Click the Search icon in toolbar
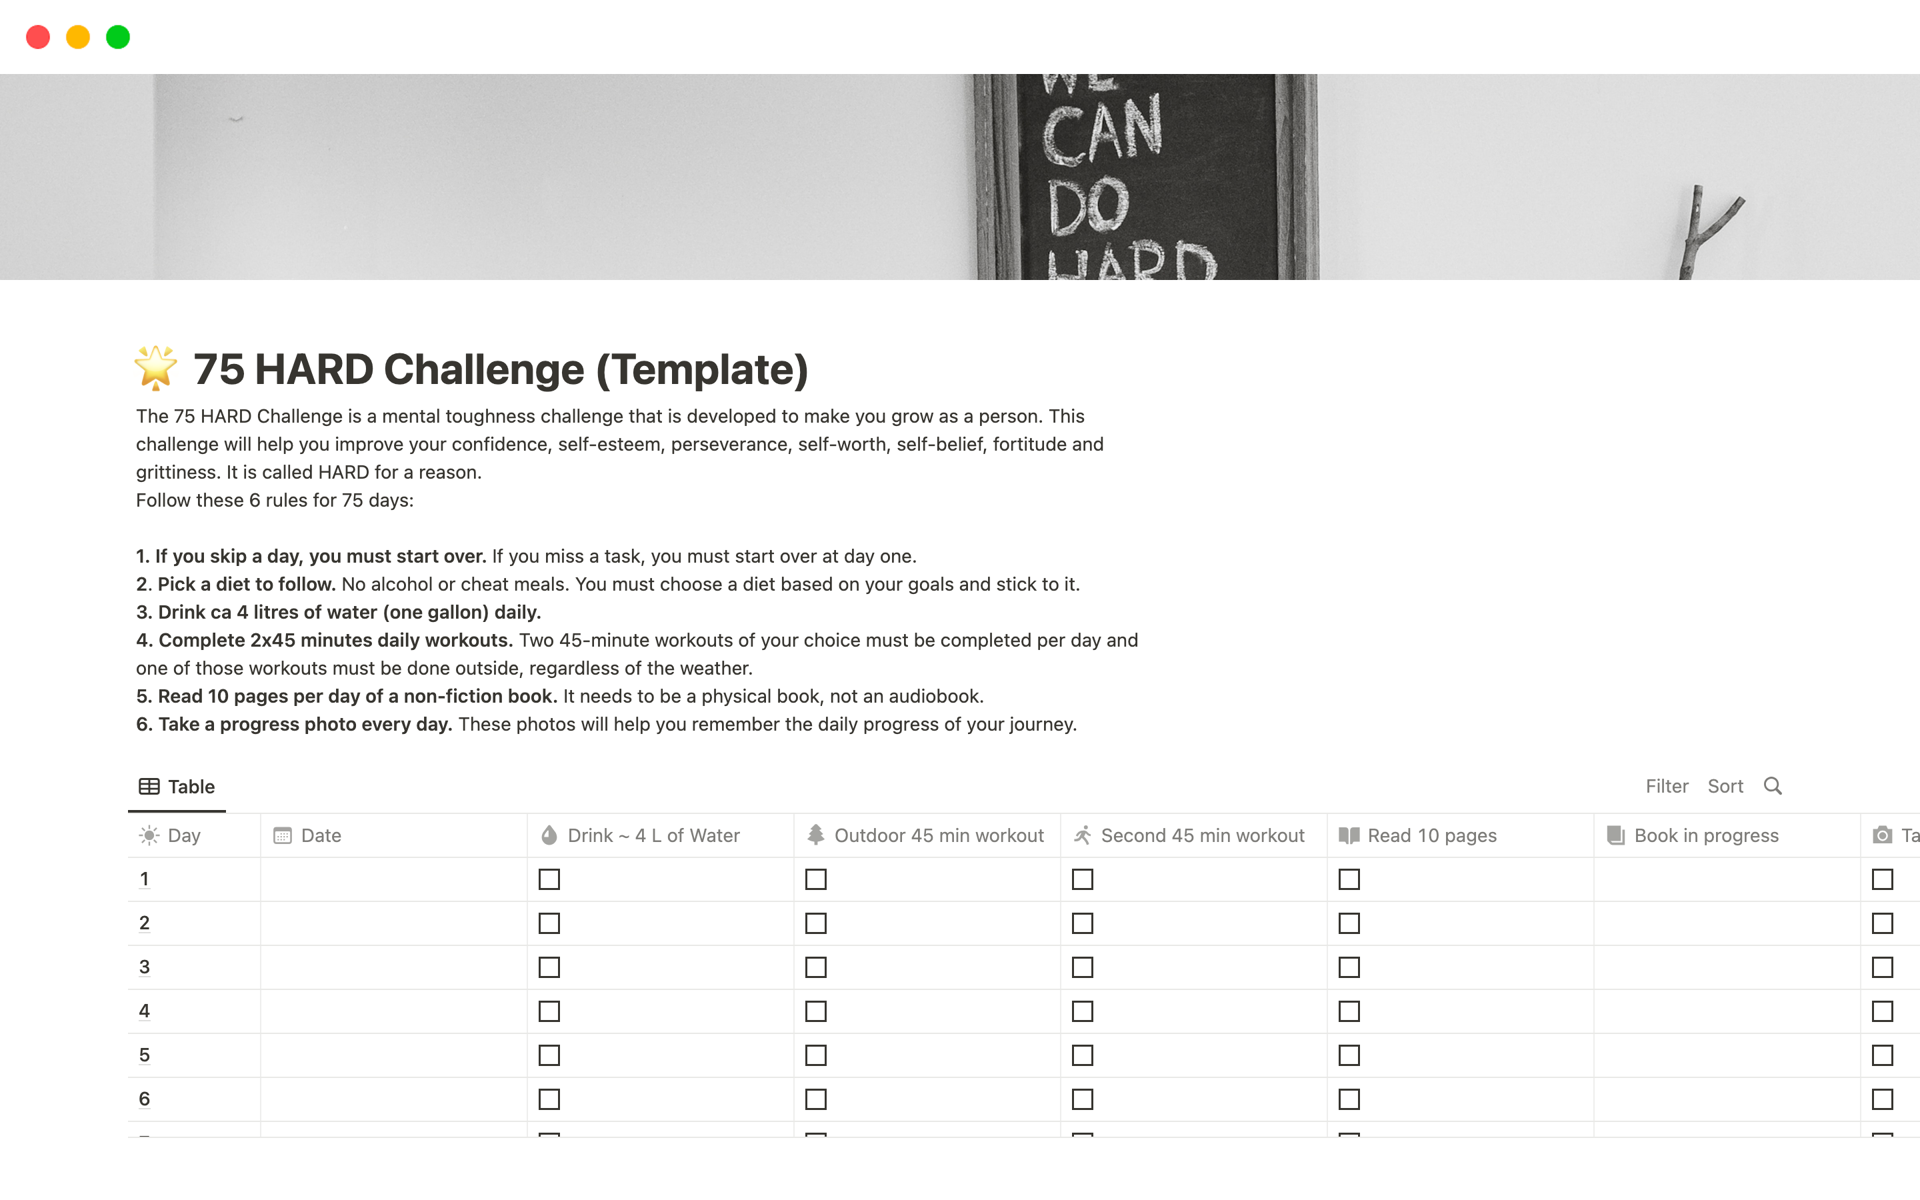This screenshot has height=1200, width=1920. [1773, 785]
